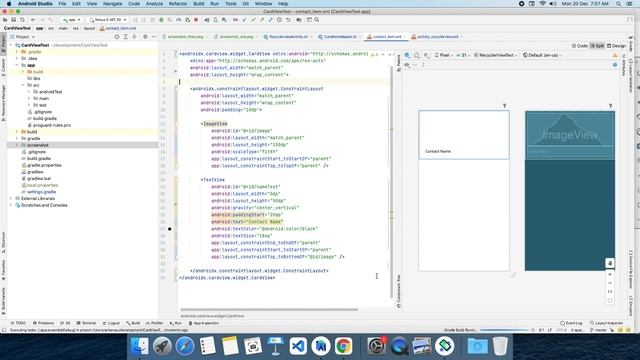Expand the screenshot folder node
The width and height of the screenshot is (640, 360).
click(x=17, y=145)
